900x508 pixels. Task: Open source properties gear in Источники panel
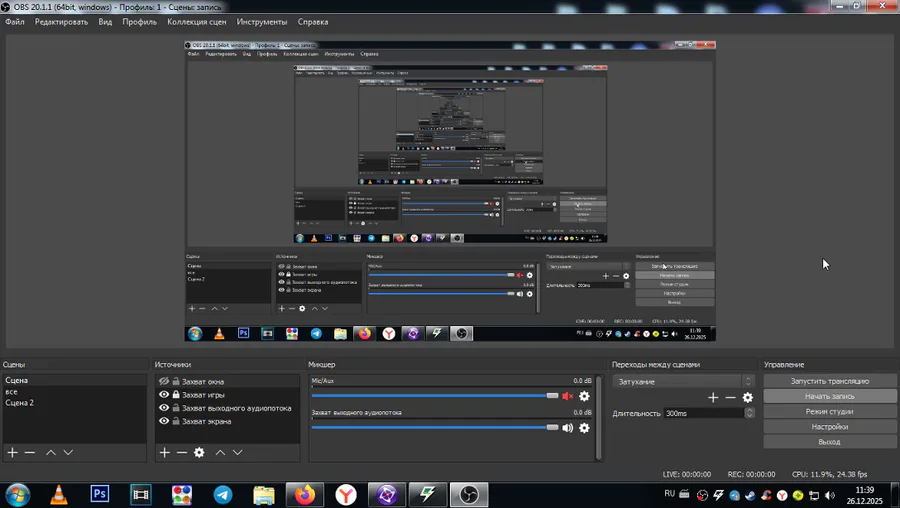pos(199,452)
